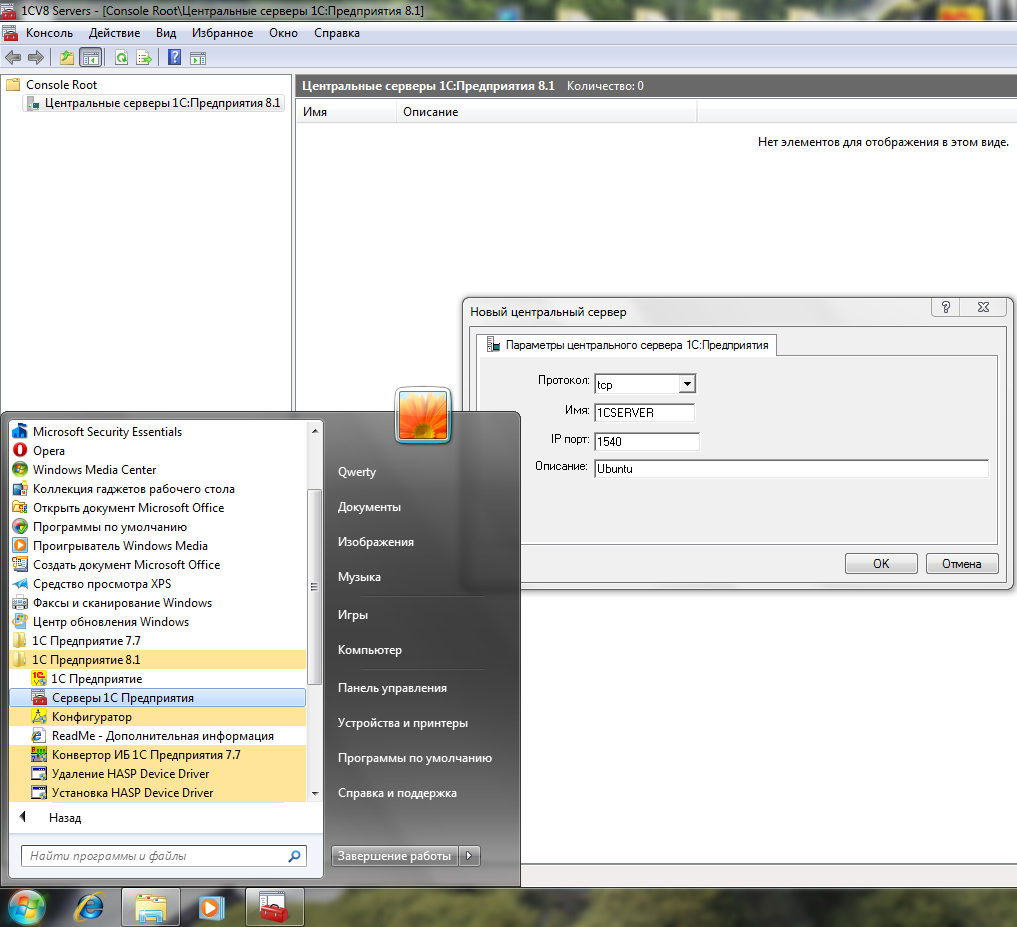Open Internet Explorer from the taskbar
1017x927 pixels.
[x=89, y=906]
